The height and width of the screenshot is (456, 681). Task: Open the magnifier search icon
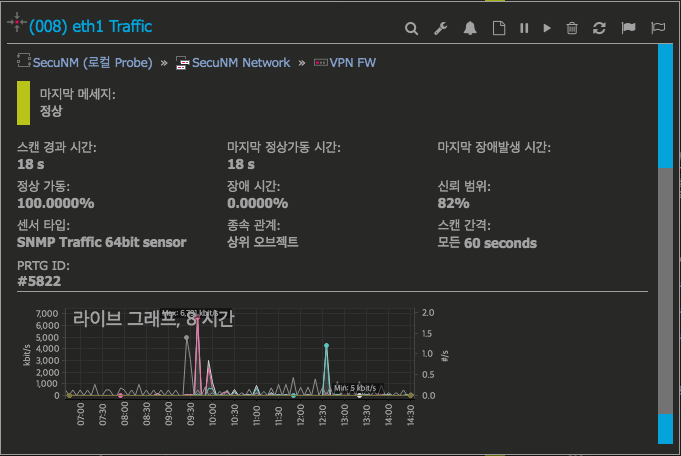point(411,29)
